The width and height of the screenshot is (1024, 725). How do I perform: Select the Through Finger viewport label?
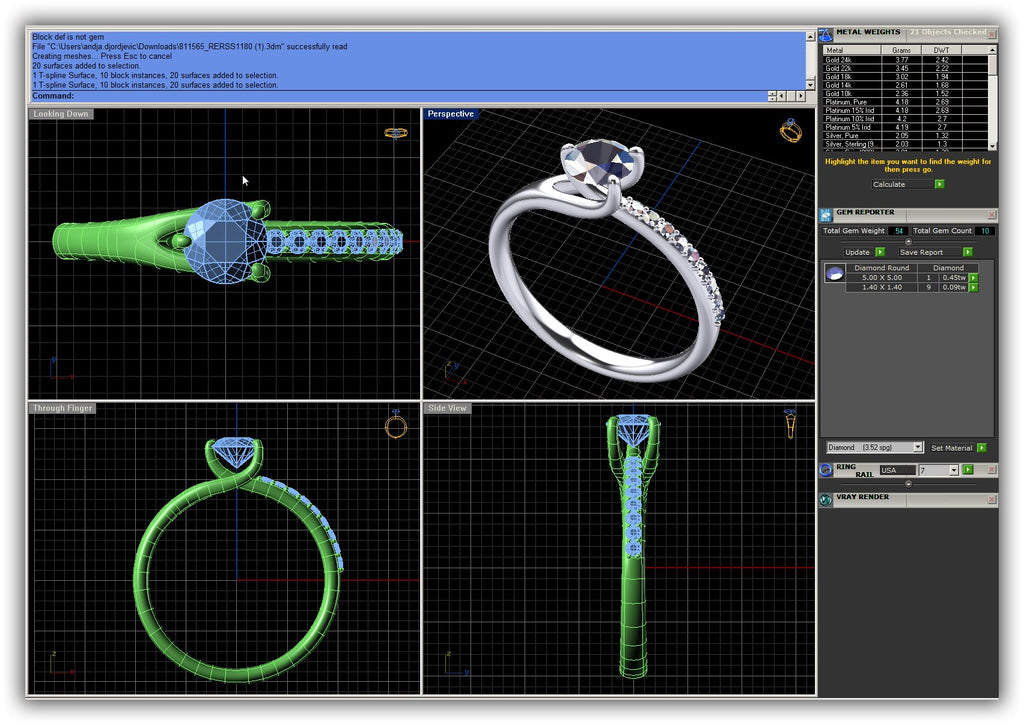tap(62, 408)
